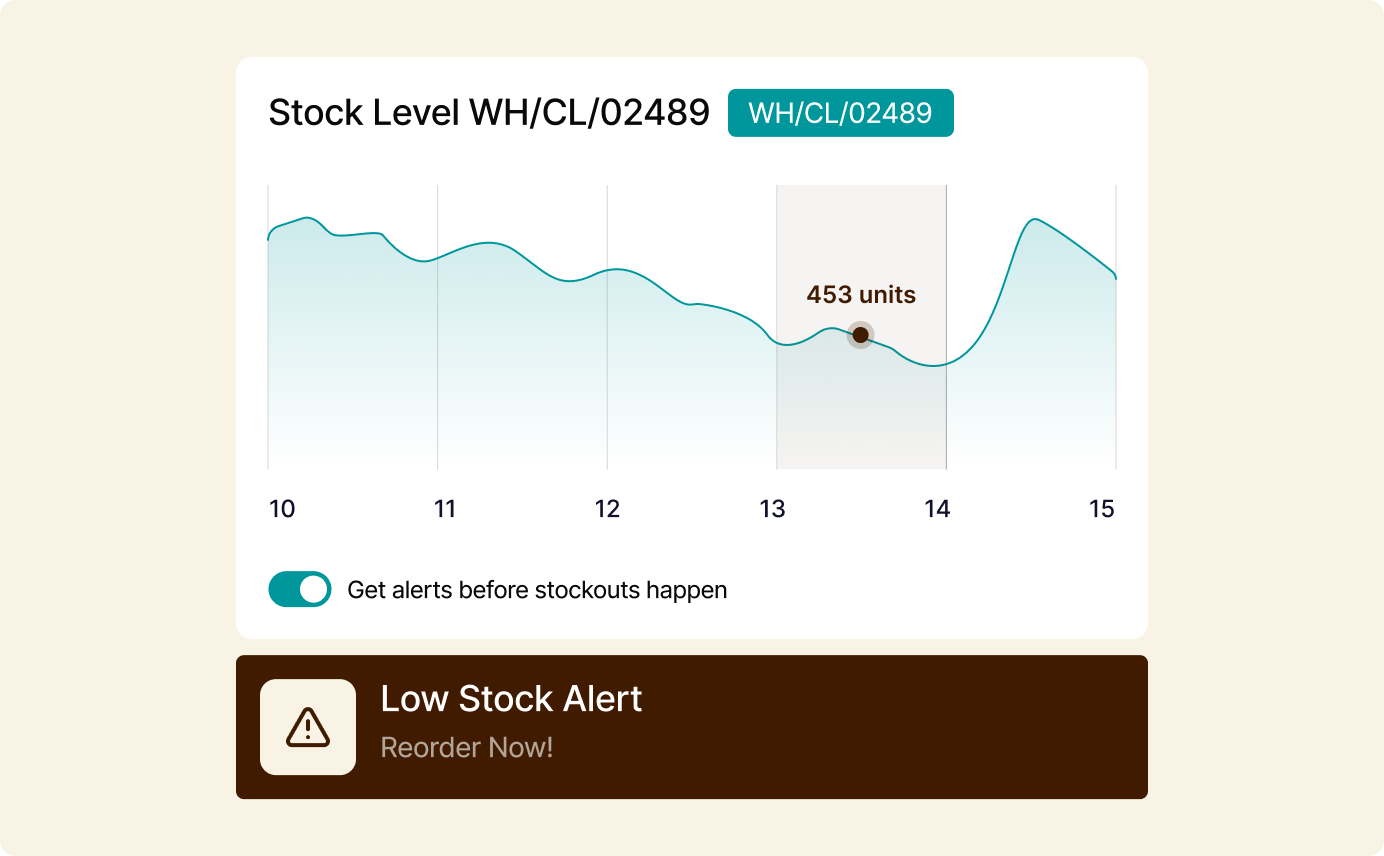Click the Stock Level WH/CL/02489 heading

click(490, 111)
